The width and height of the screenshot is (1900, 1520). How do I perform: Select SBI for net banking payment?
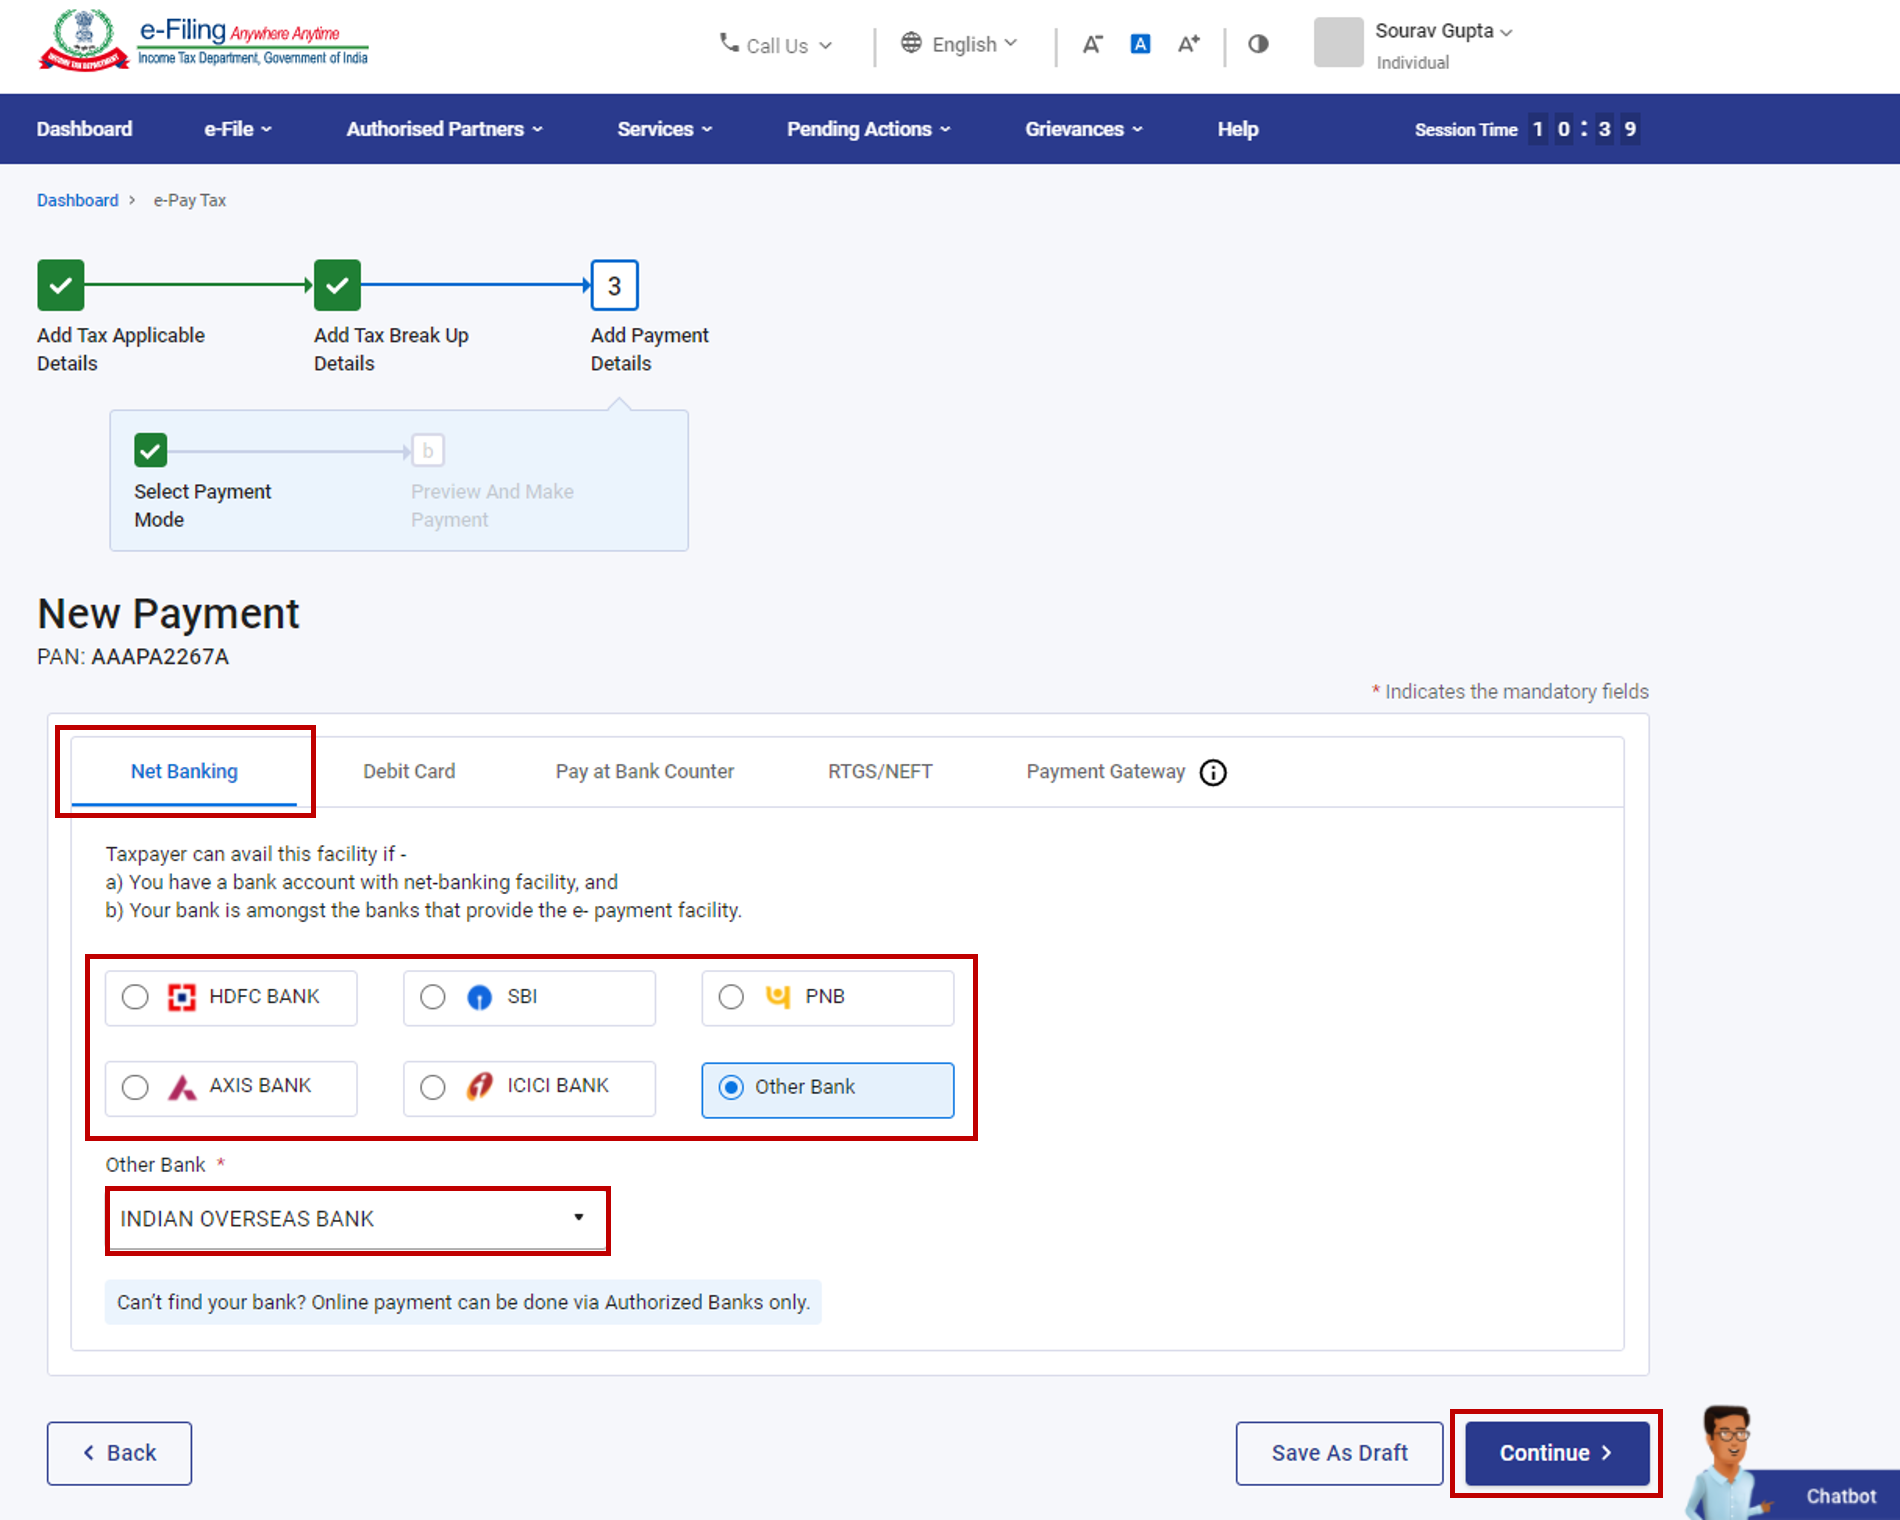point(433,997)
